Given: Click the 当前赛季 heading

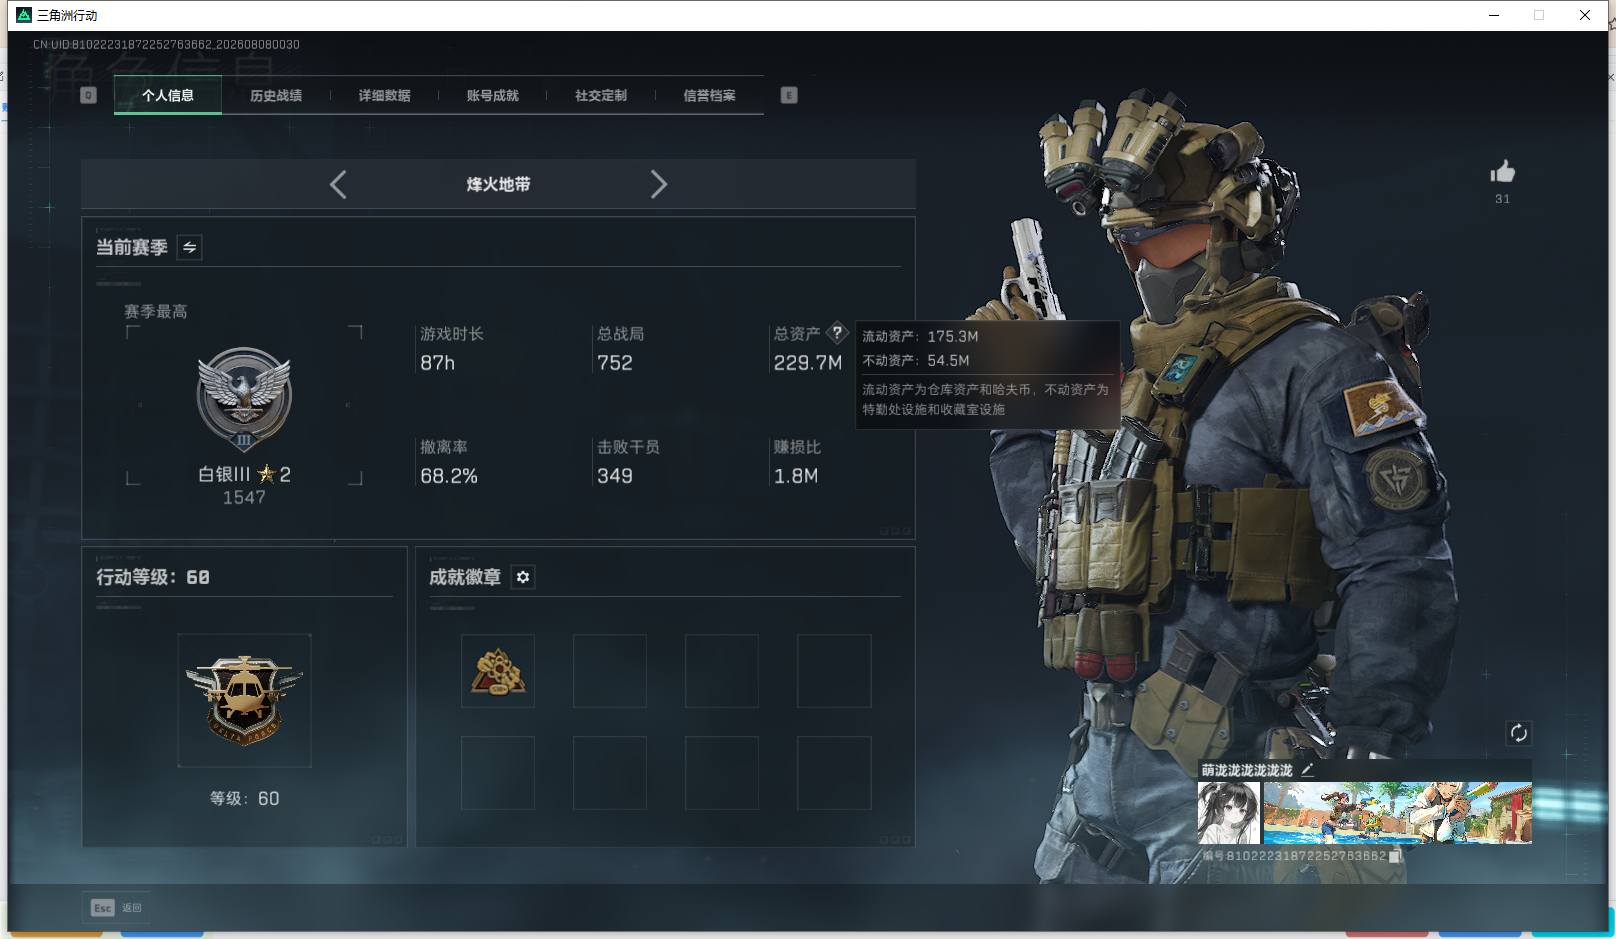Looking at the screenshot, I should pos(132,247).
